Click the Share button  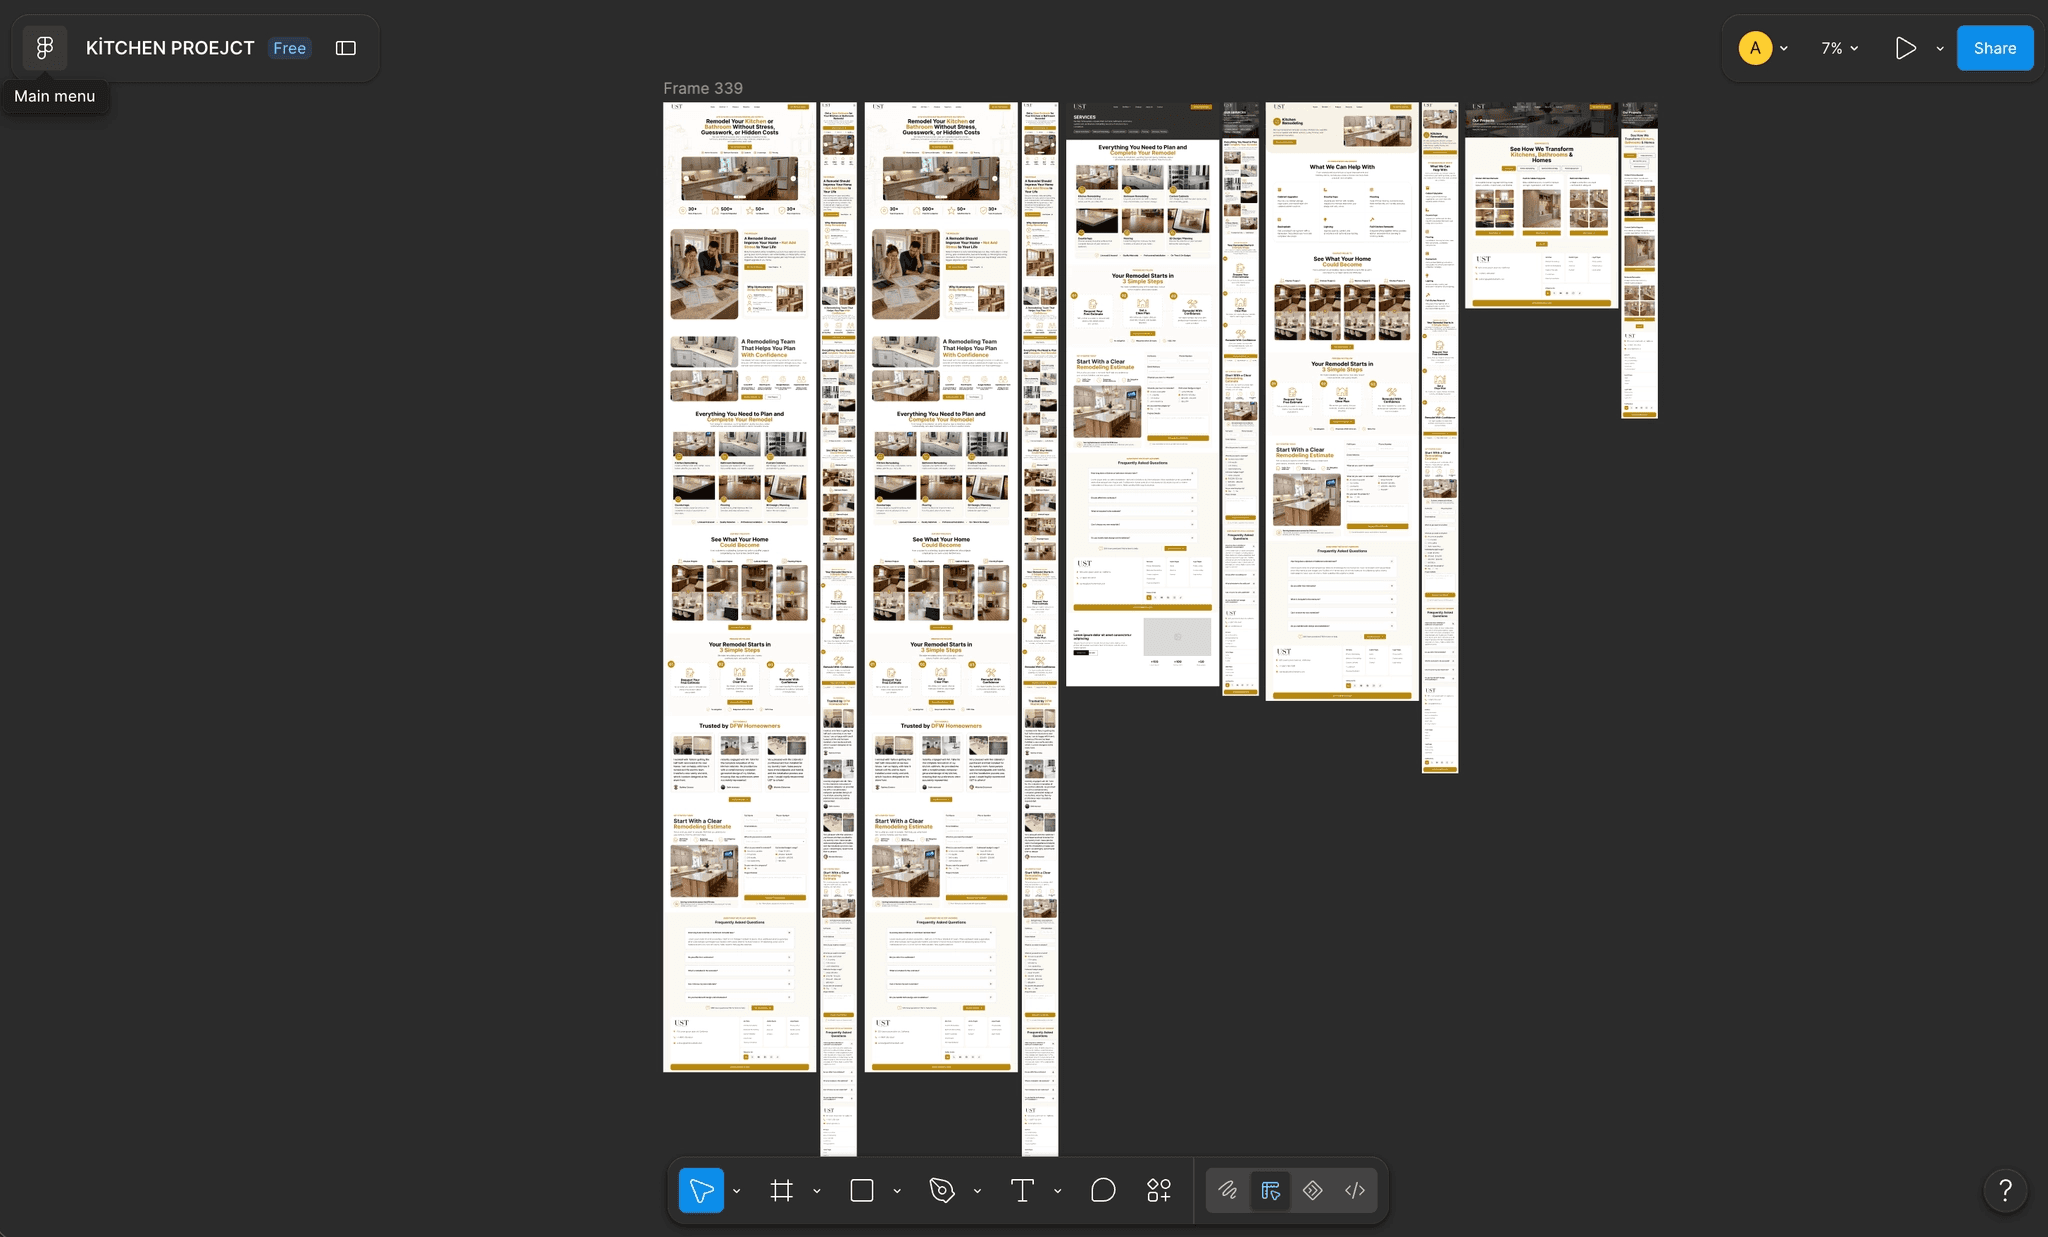pyautogui.click(x=1995, y=48)
